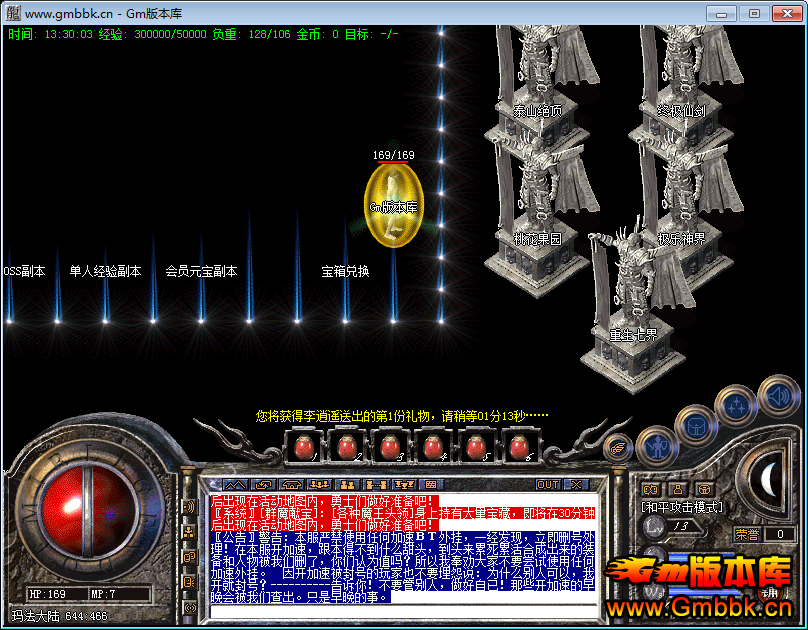808x630 pixels.
Task: Open the character status round button
Action: [x=657, y=445]
